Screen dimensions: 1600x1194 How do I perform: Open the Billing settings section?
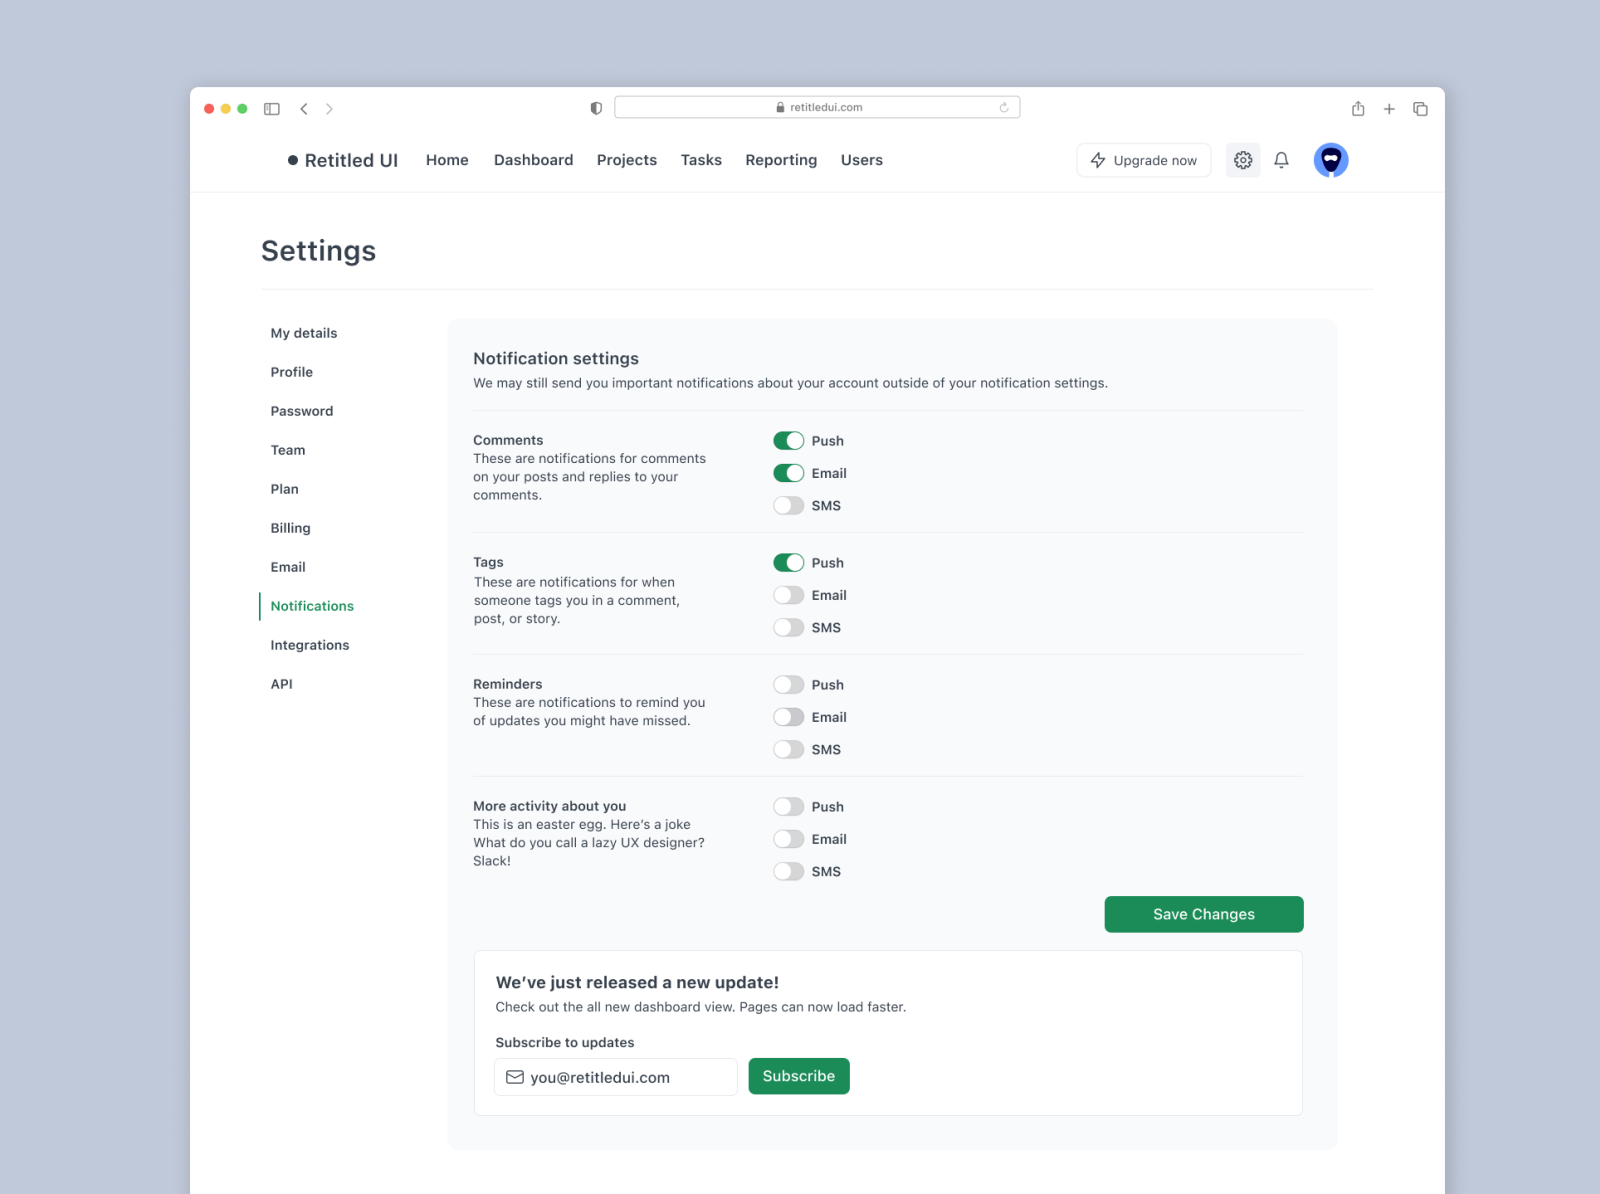click(x=290, y=527)
